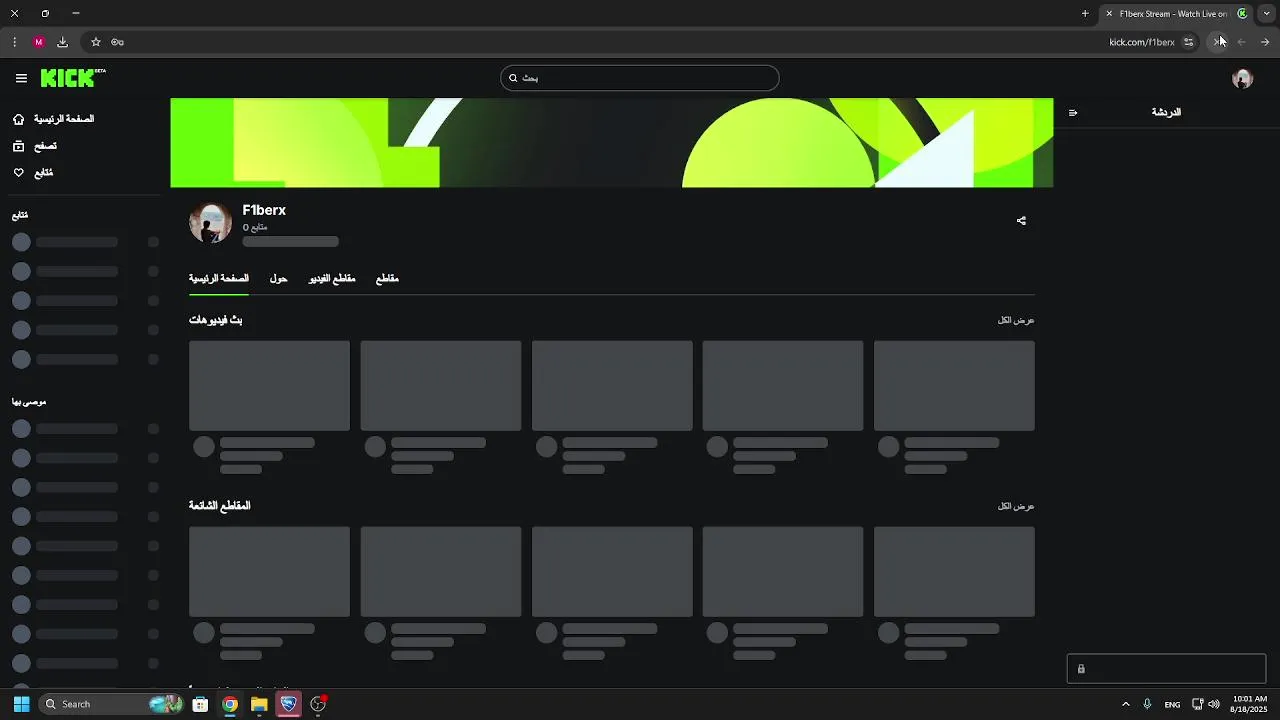Click the kick.com/f1berx address bar
The image size is (1280, 720).
coord(1141,42)
